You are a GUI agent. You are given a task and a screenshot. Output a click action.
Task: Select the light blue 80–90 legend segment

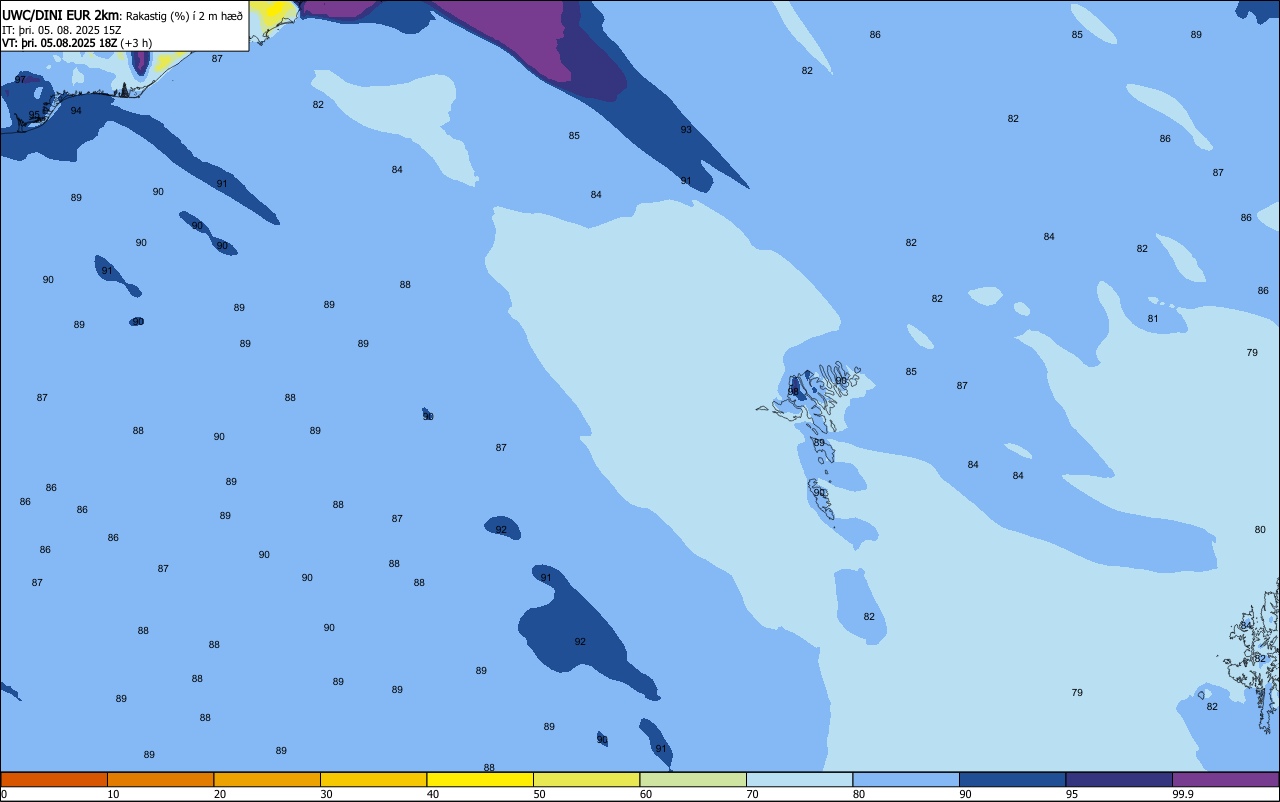coord(906,779)
